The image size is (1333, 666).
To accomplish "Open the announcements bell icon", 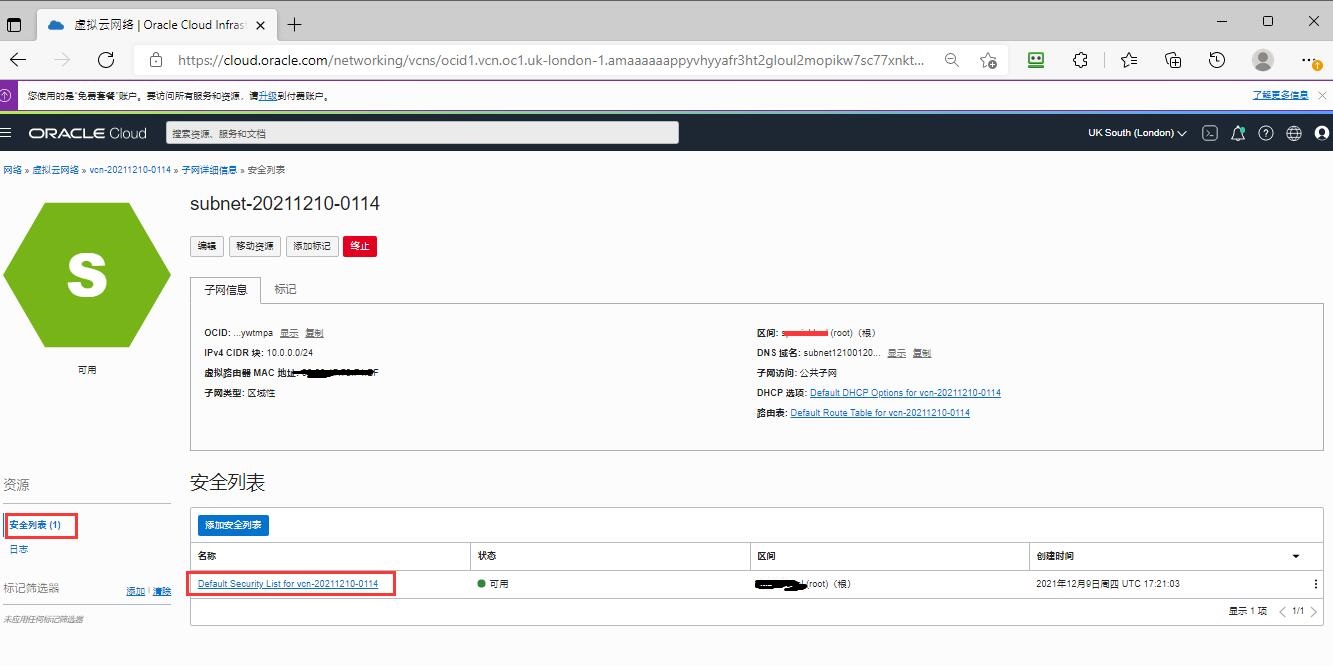I will coord(1238,133).
